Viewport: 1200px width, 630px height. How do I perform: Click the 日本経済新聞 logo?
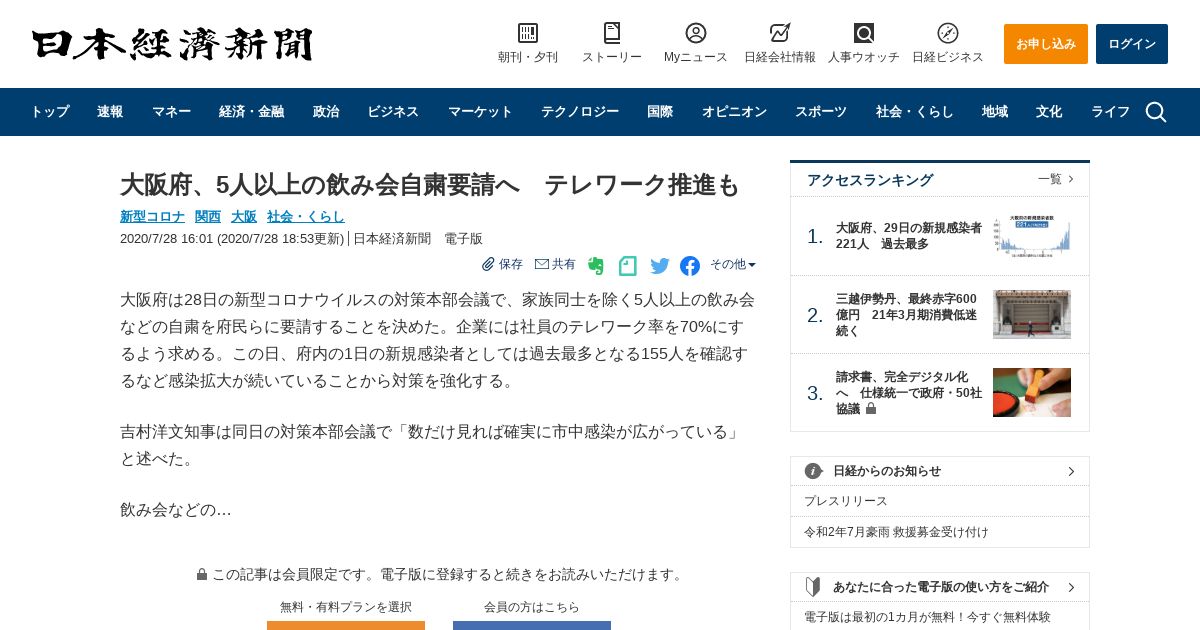[172, 44]
